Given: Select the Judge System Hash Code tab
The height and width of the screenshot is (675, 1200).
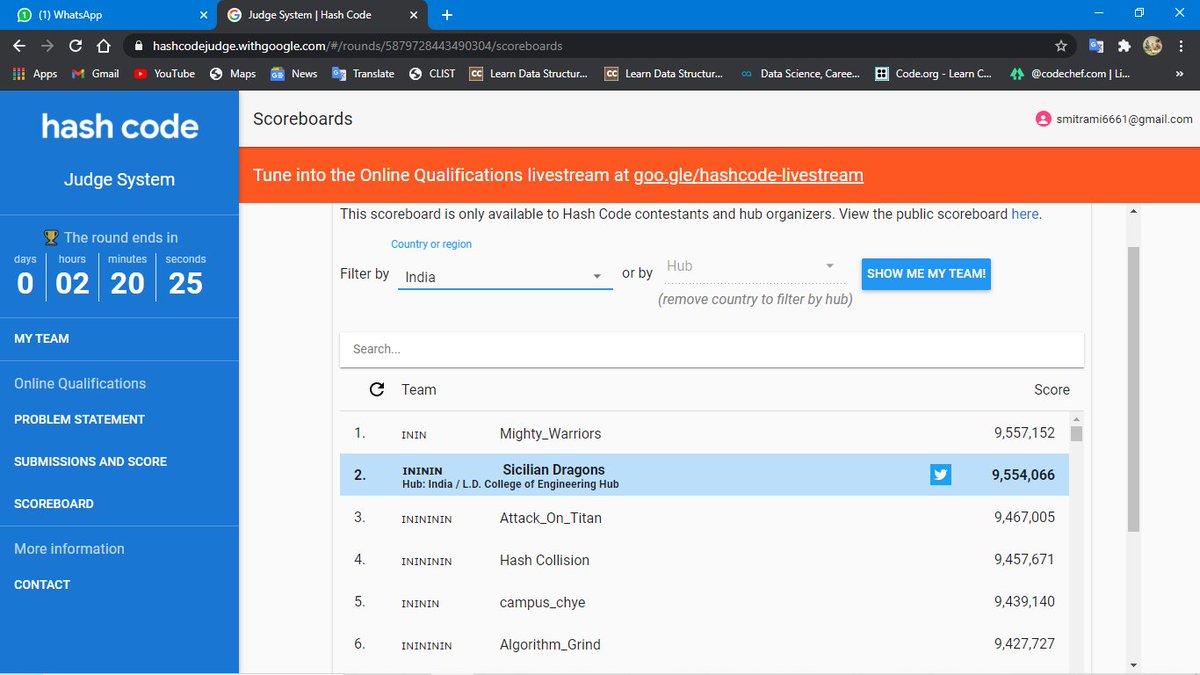Looking at the screenshot, I should point(320,15).
